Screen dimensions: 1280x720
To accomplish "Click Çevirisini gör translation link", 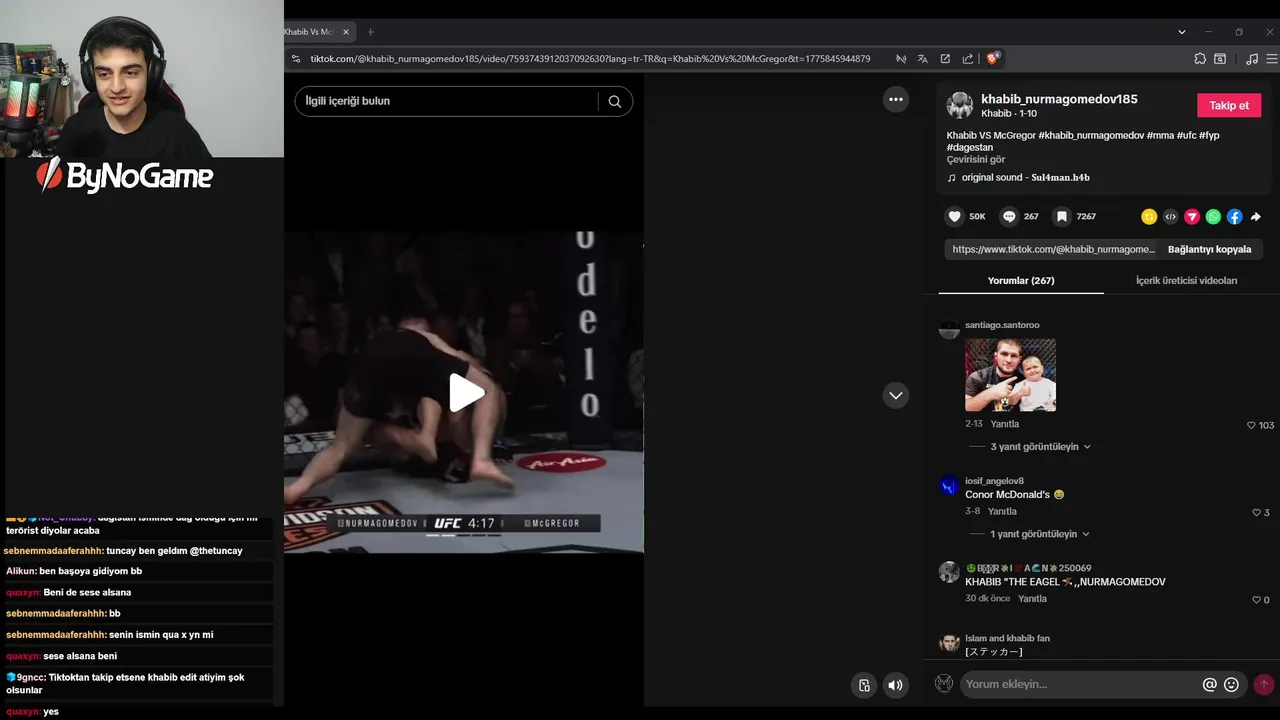I will pyautogui.click(x=976, y=159).
